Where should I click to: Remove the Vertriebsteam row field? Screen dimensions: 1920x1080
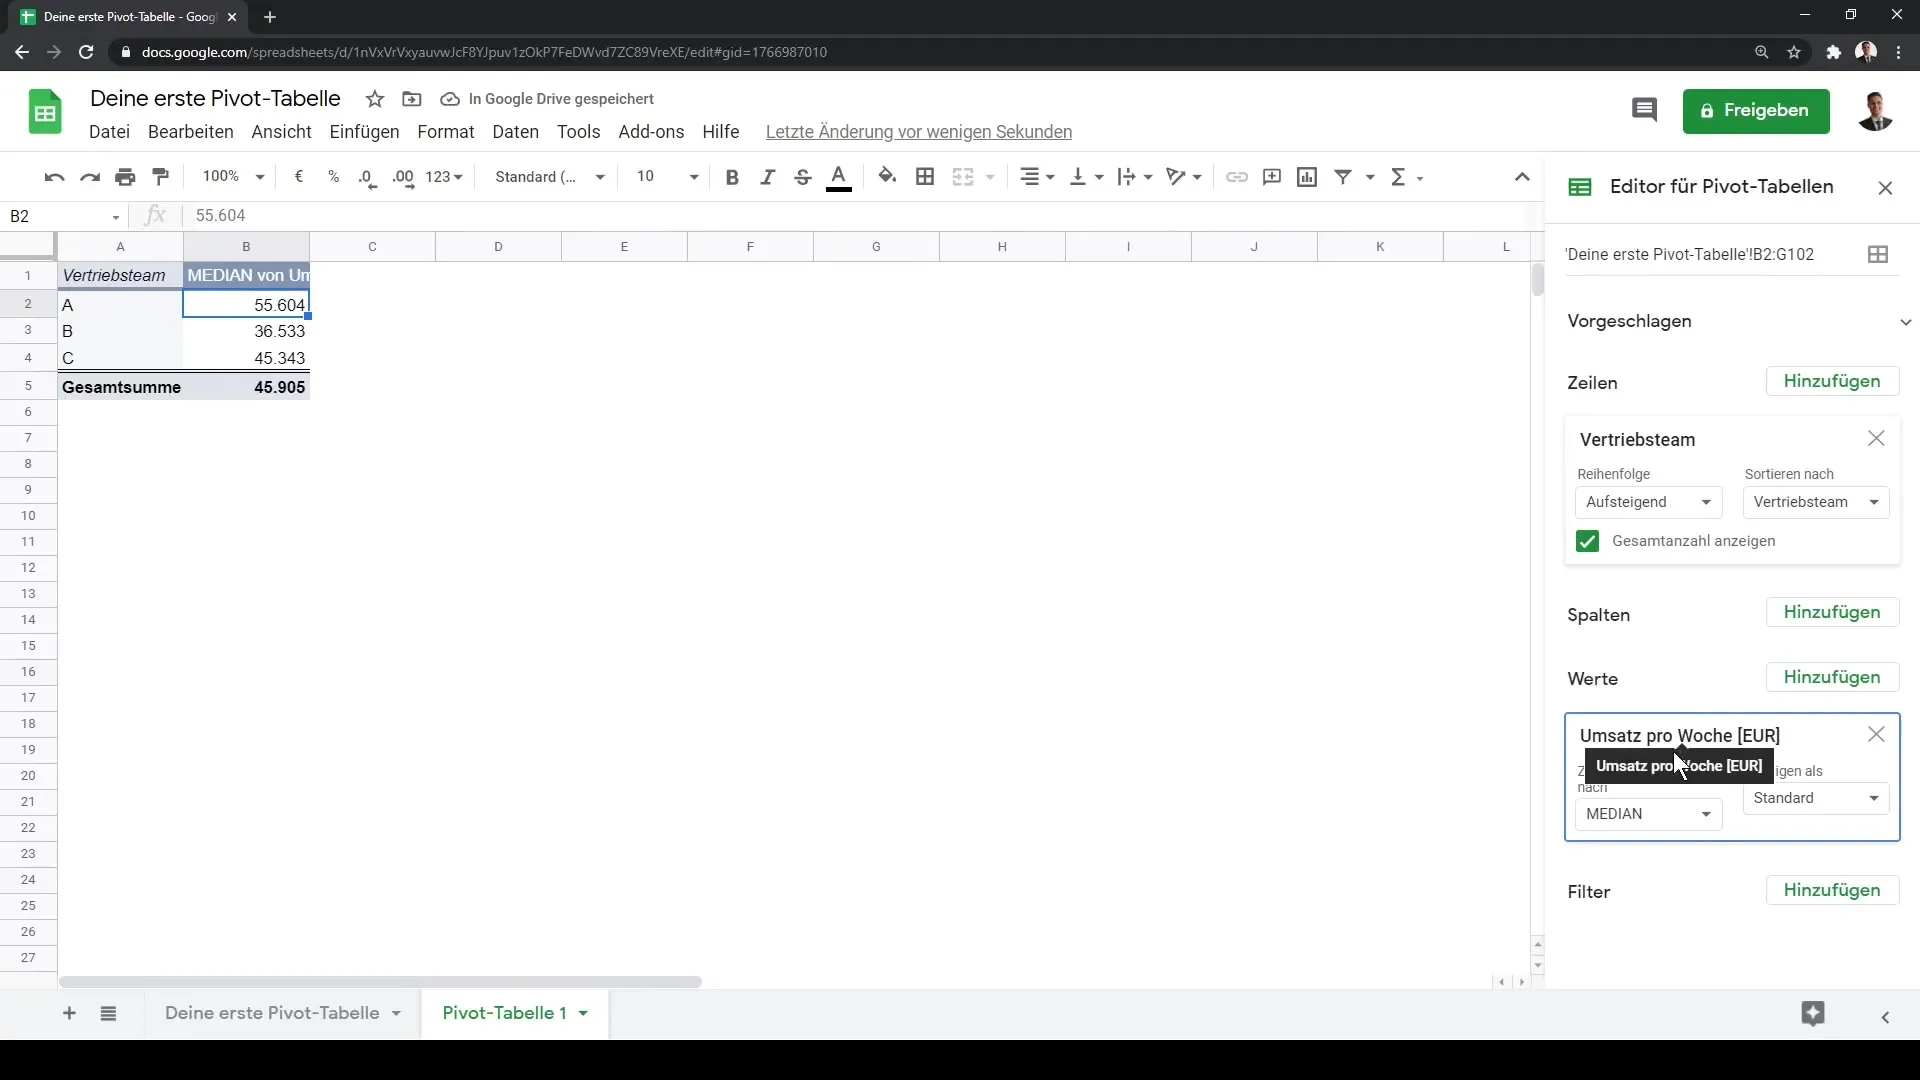pos(1876,438)
